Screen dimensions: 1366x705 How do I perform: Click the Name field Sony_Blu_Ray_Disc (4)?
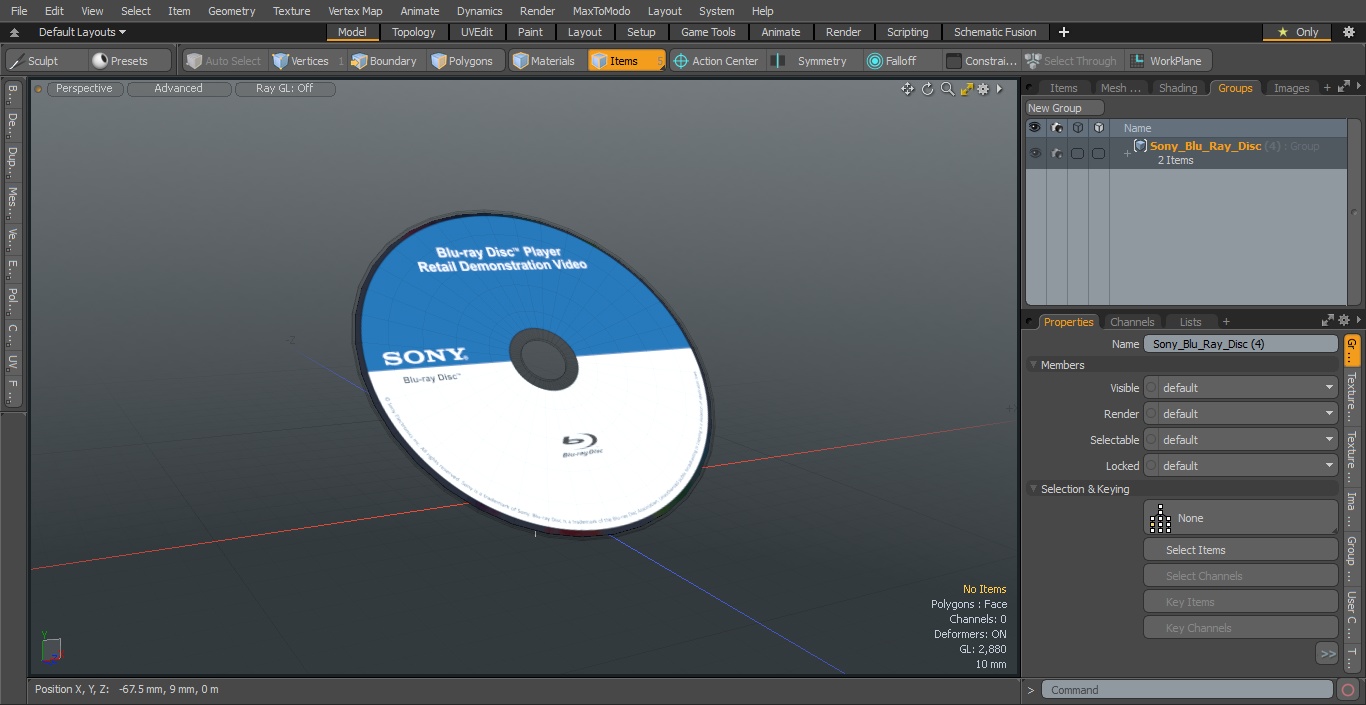pos(1241,344)
